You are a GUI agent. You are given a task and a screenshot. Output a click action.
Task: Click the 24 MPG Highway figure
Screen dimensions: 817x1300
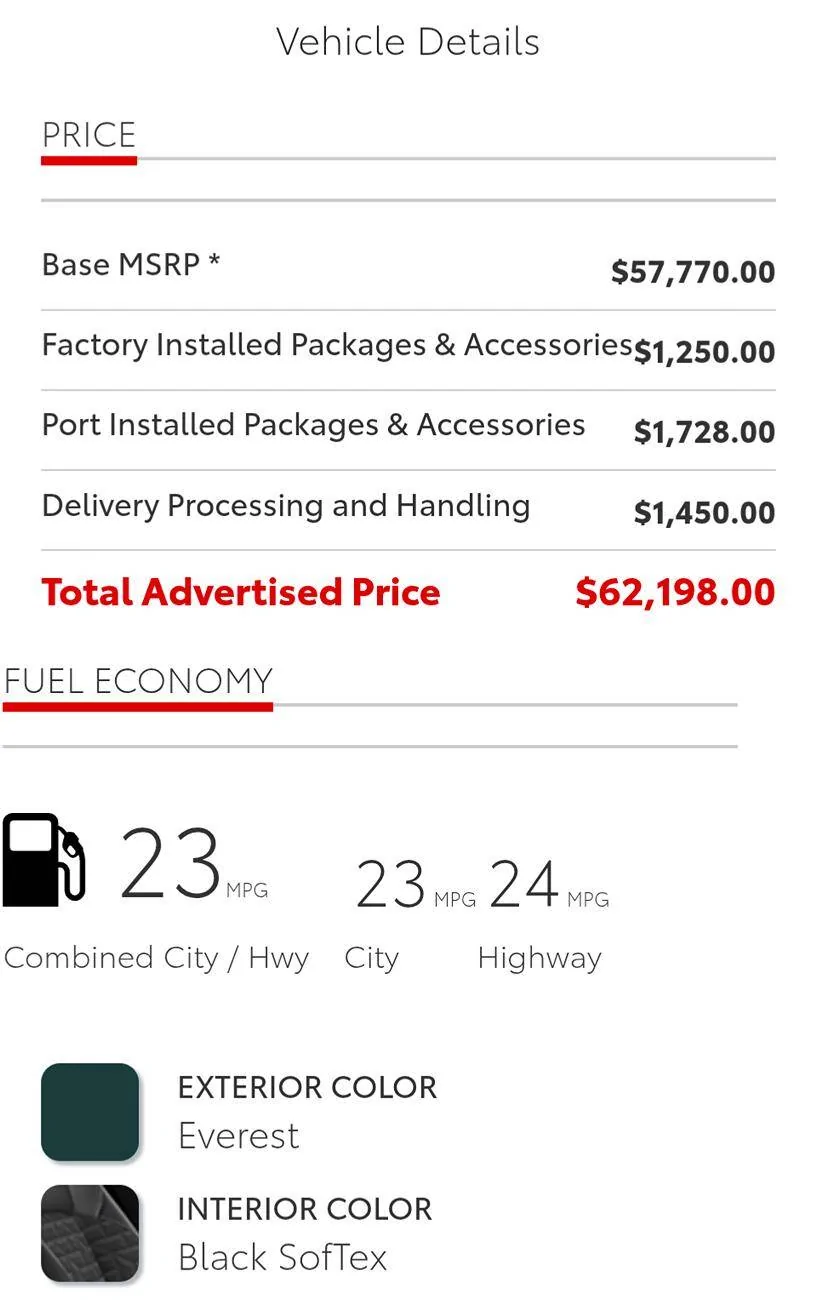[524, 885]
